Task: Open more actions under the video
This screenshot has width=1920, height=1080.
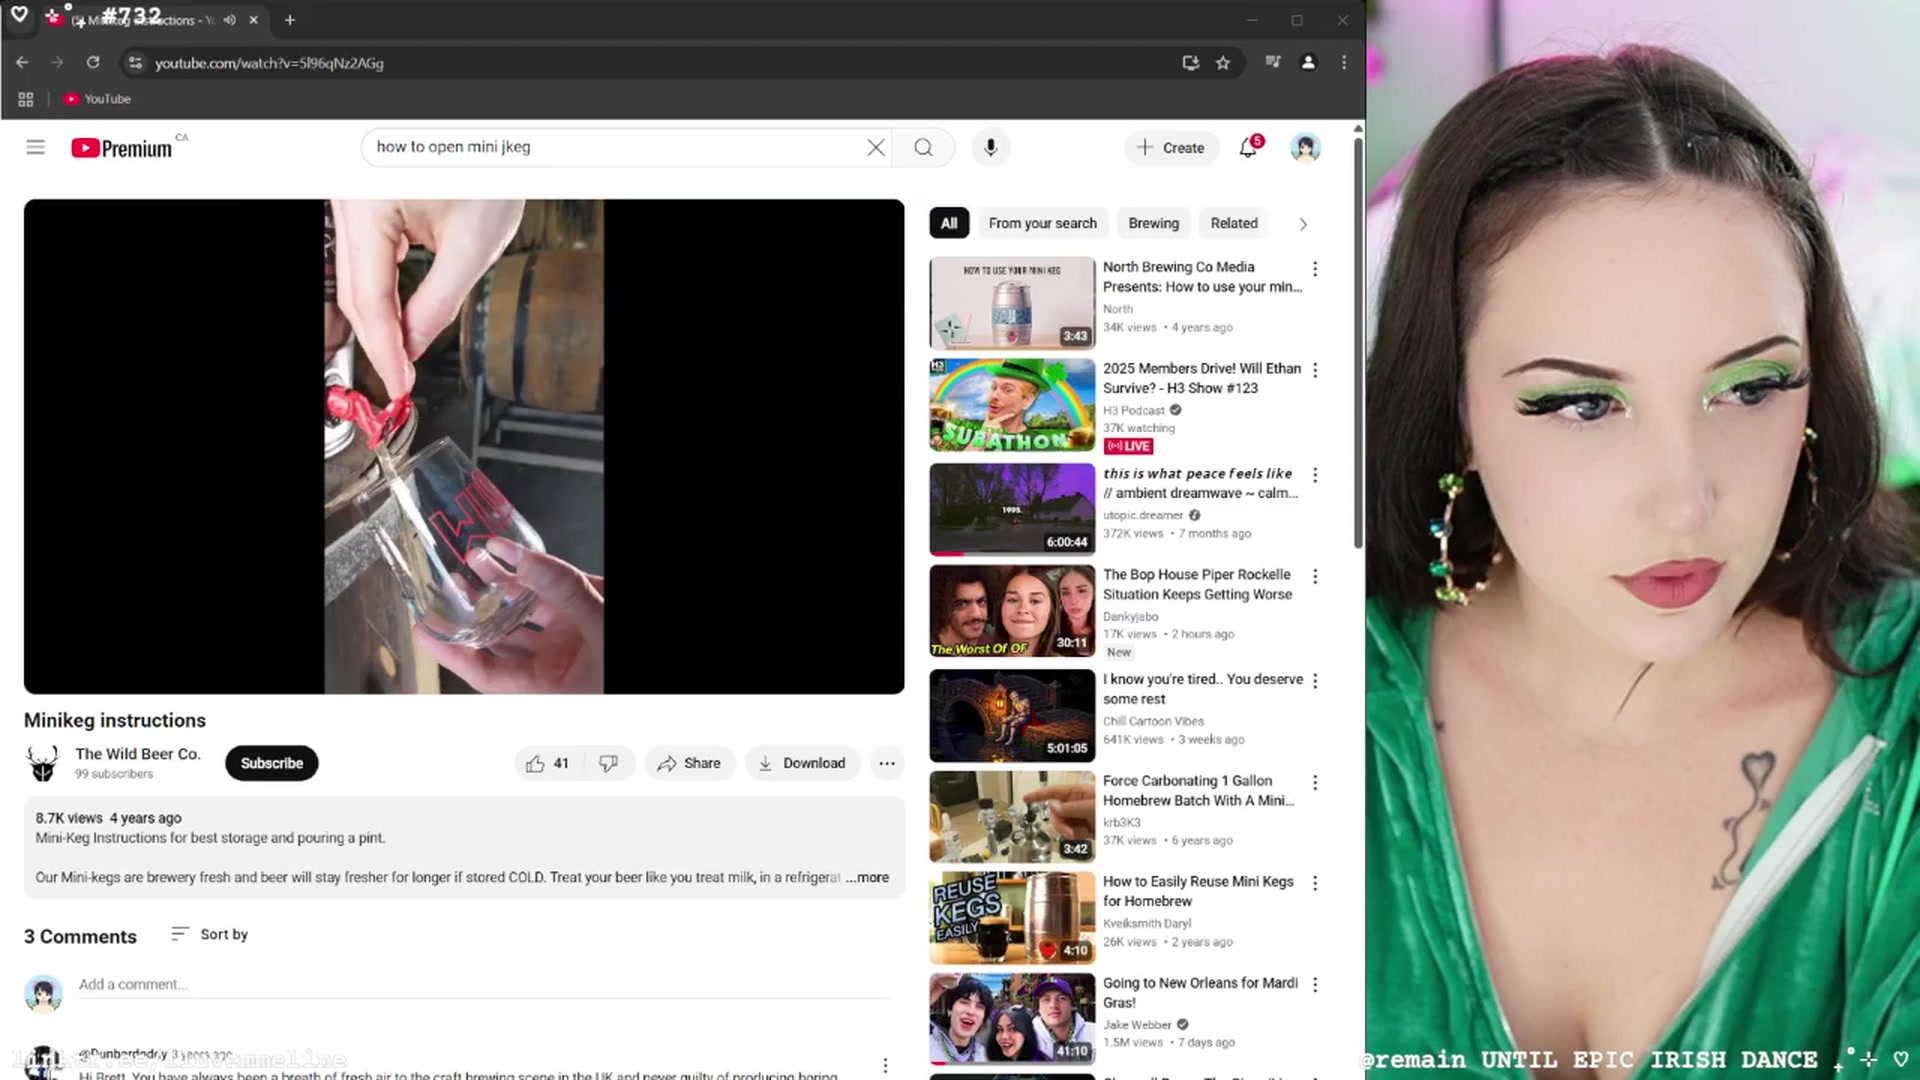Action: coord(887,763)
